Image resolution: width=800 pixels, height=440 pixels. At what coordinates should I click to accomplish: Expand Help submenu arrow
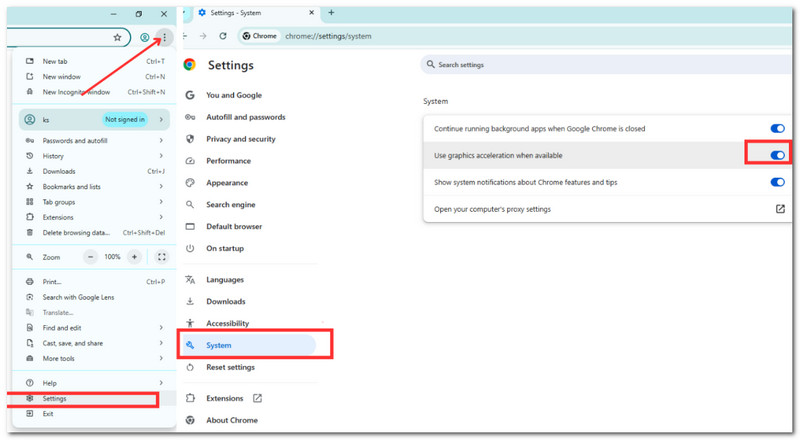coord(161,383)
